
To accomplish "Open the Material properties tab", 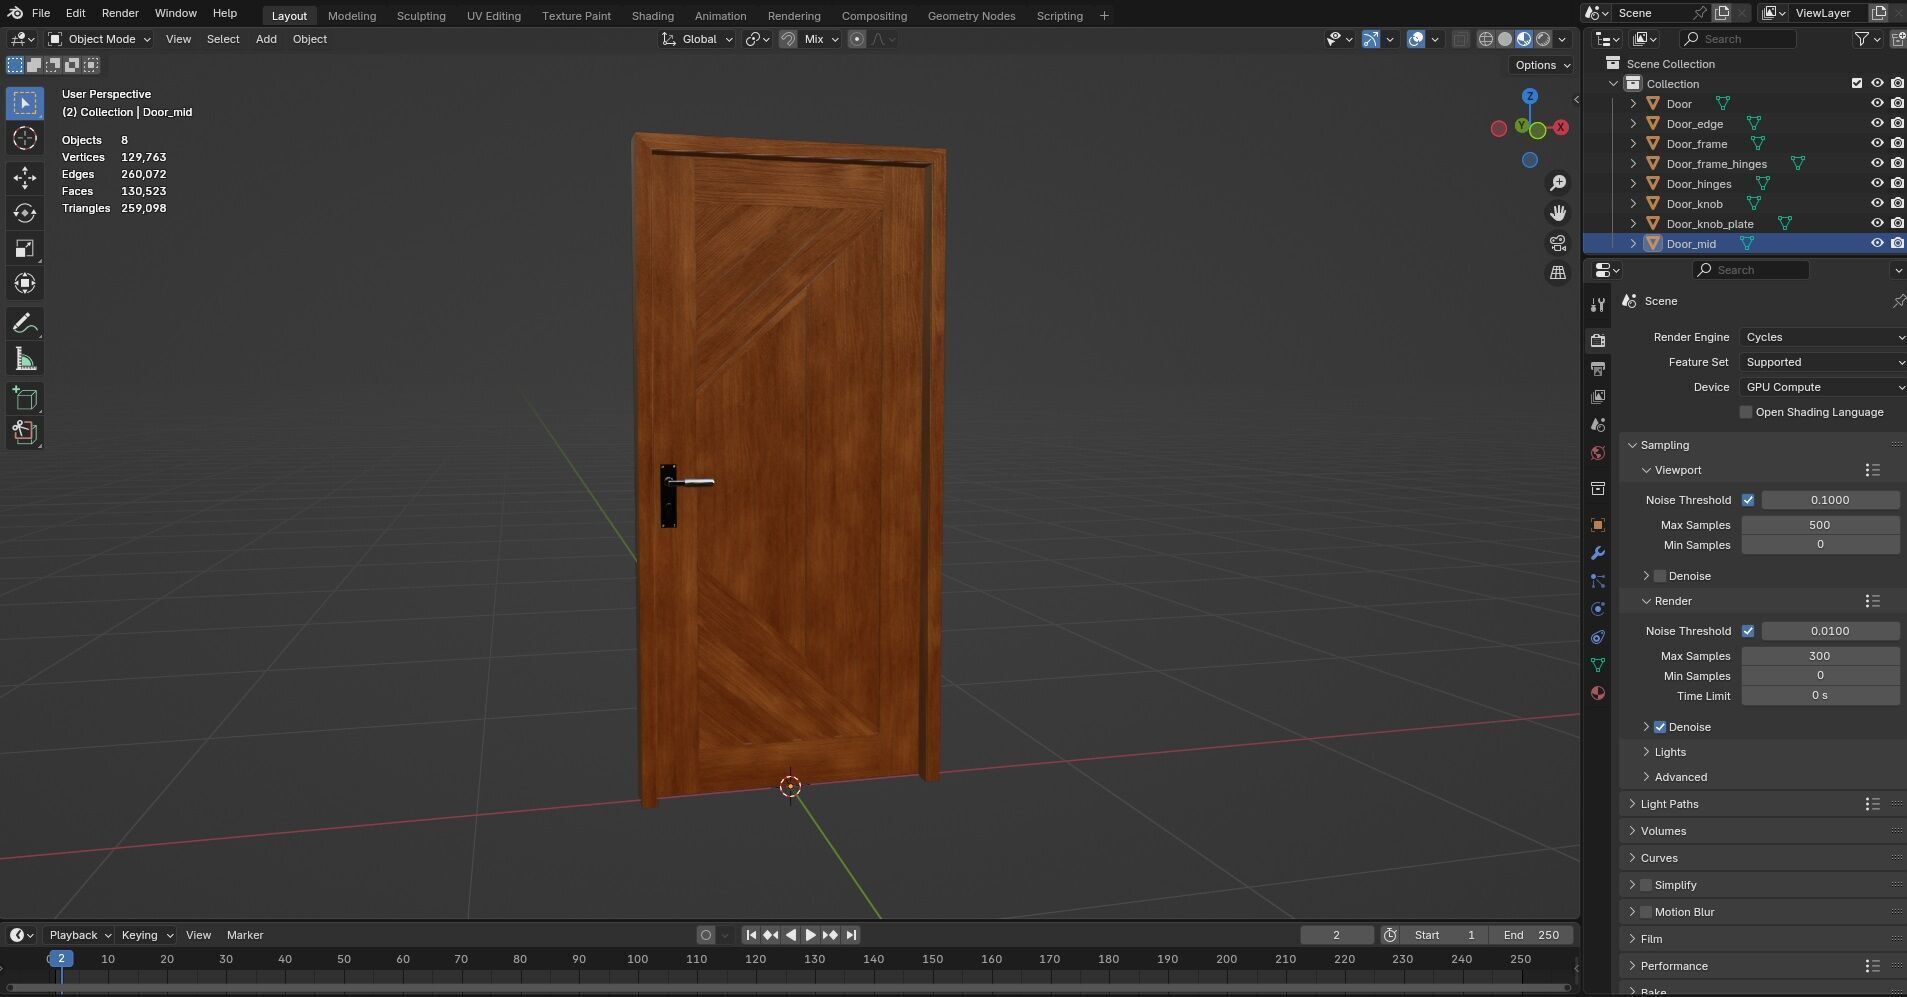I will [x=1598, y=693].
